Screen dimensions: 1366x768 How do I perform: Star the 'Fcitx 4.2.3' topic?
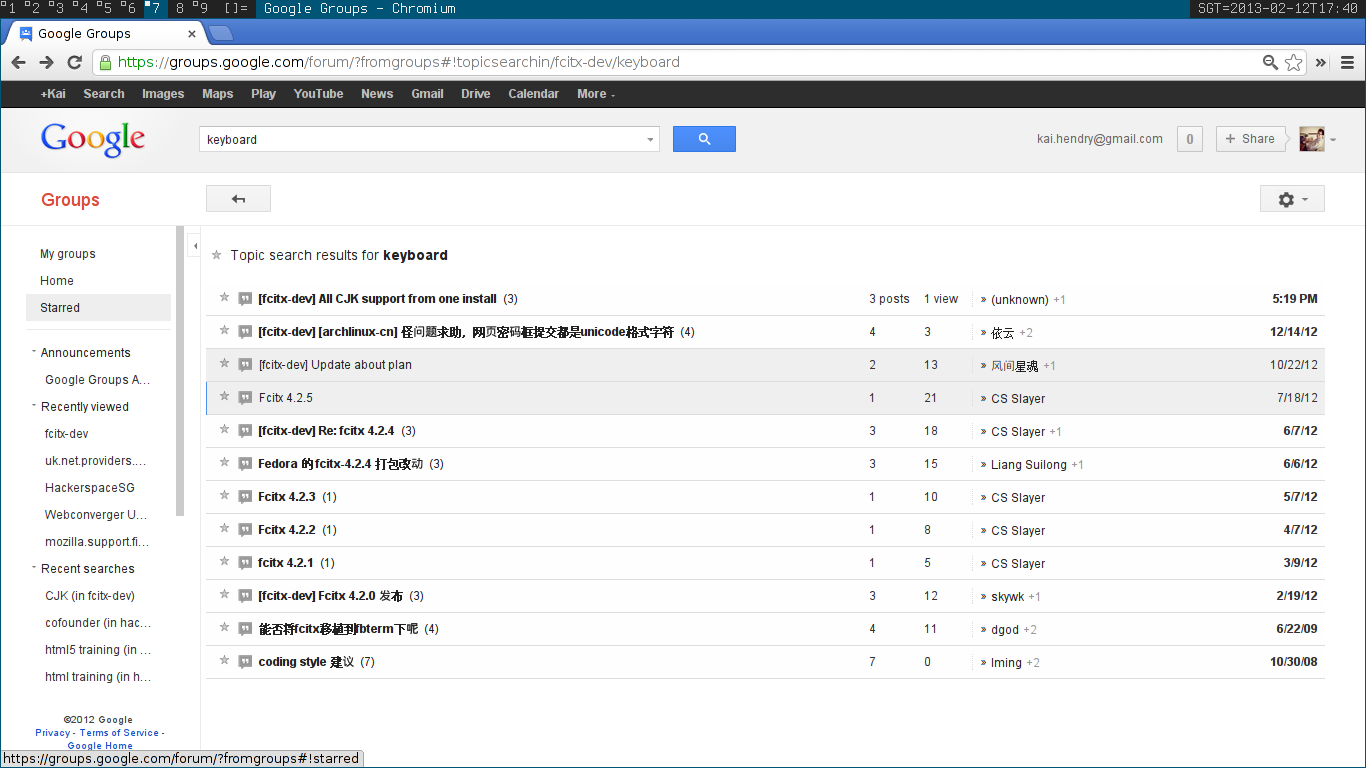224,496
